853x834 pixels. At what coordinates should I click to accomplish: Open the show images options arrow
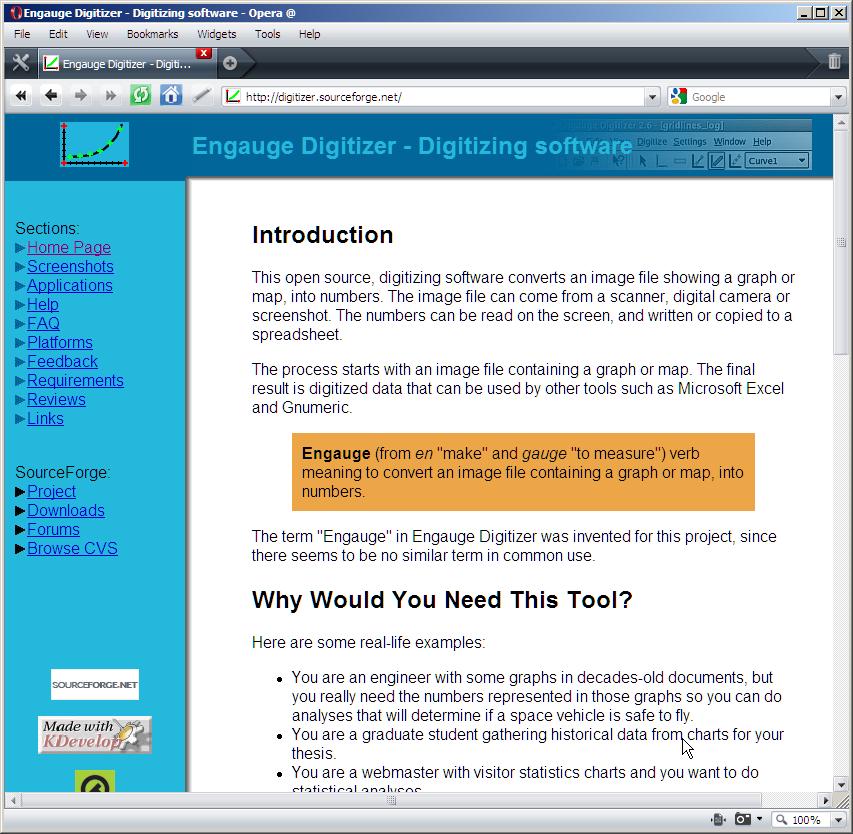point(759,819)
